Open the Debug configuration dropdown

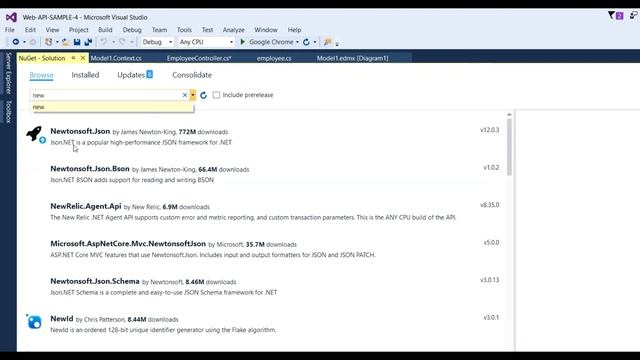(x=158, y=42)
